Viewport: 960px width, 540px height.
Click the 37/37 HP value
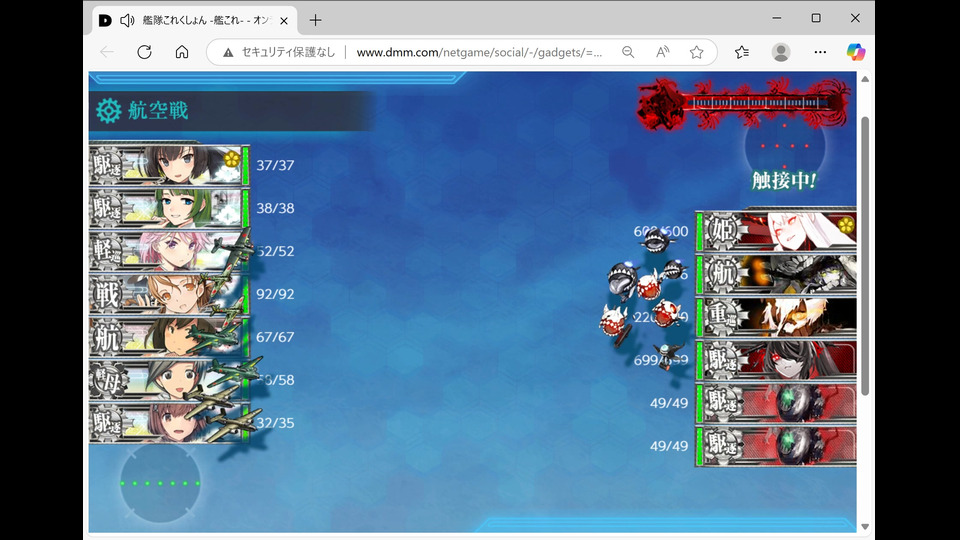click(x=275, y=165)
